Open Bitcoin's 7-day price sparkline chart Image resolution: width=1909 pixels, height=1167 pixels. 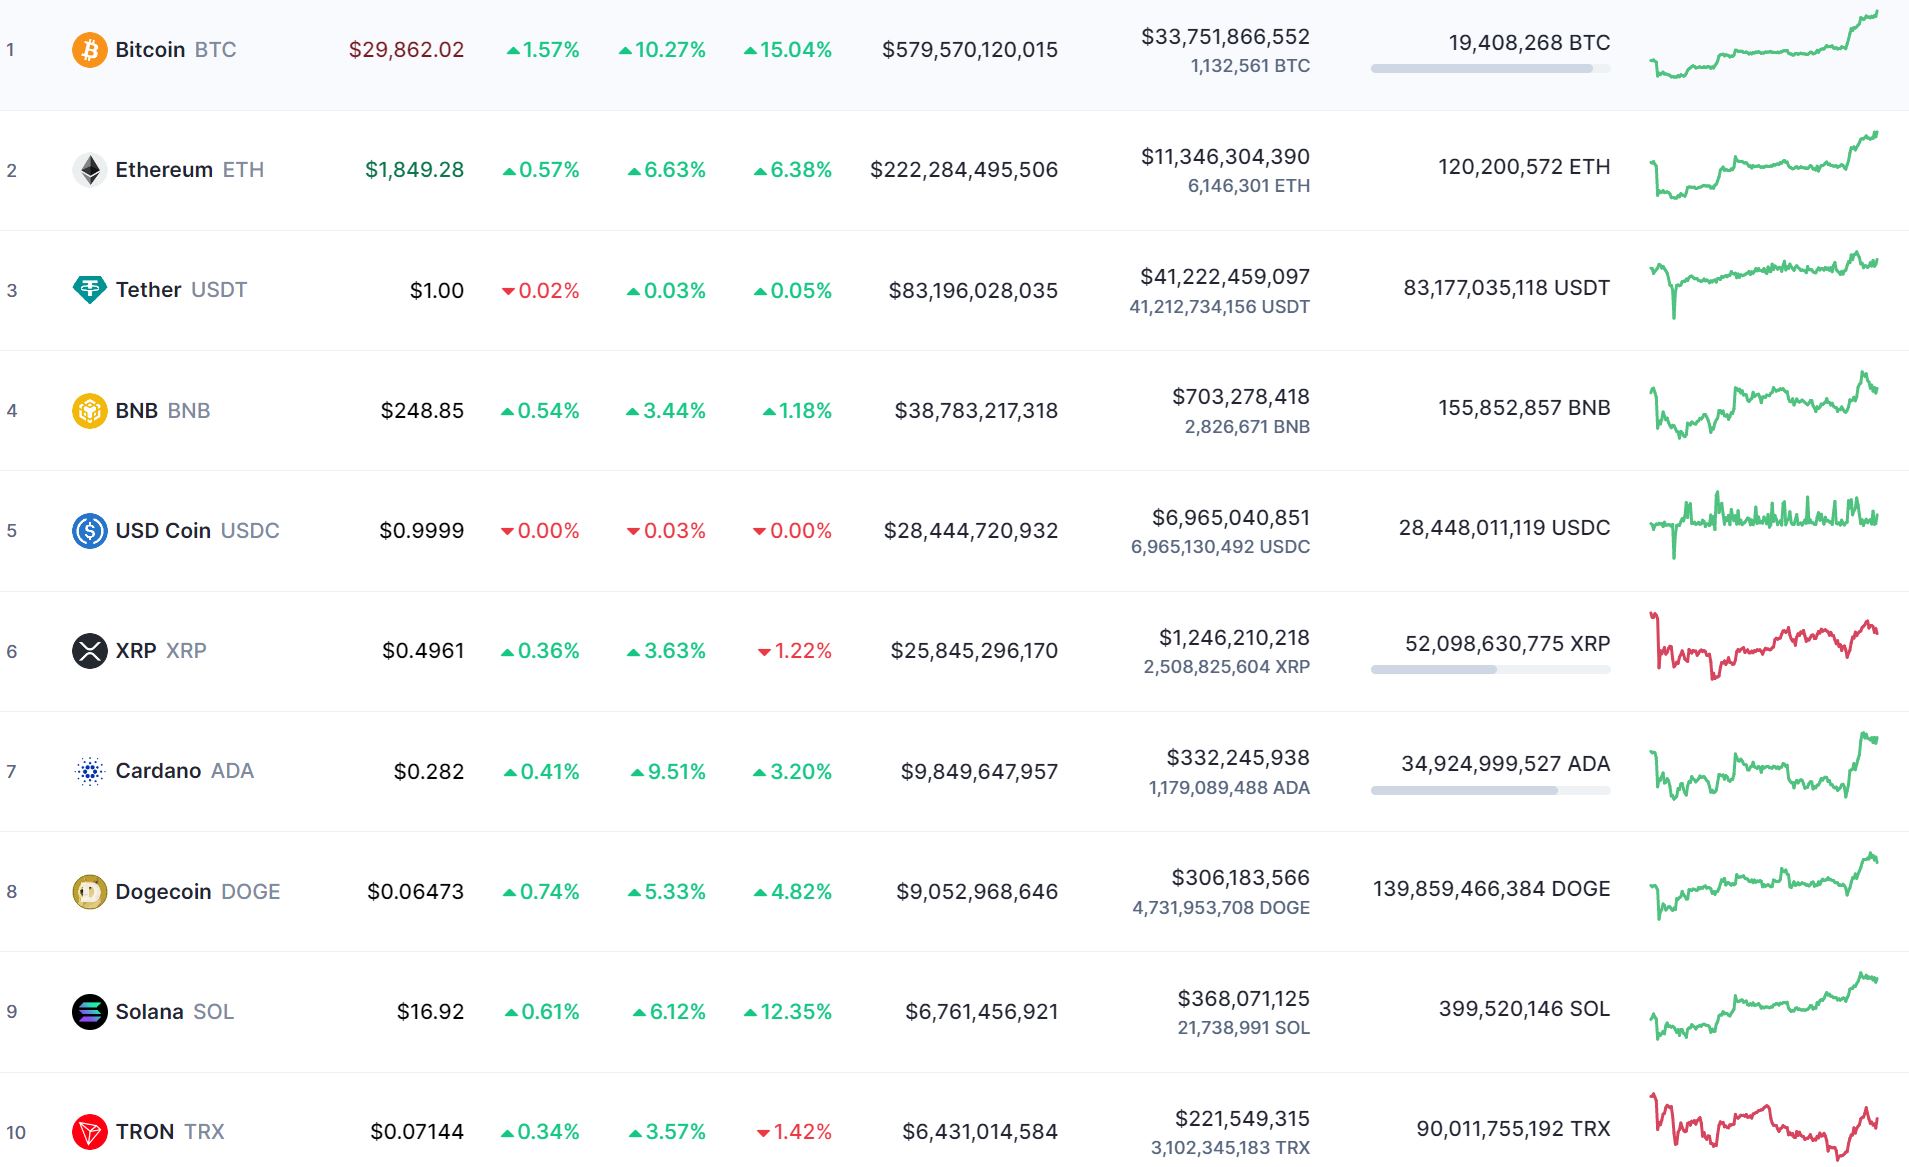(1764, 47)
